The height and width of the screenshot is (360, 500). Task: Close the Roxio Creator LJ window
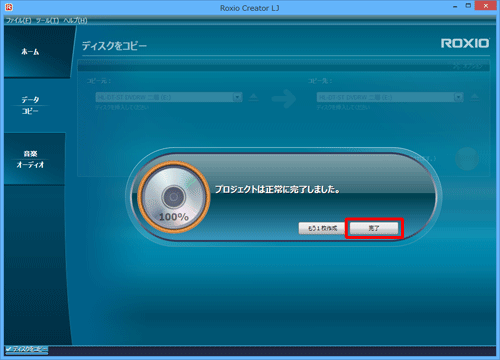coord(486,6)
